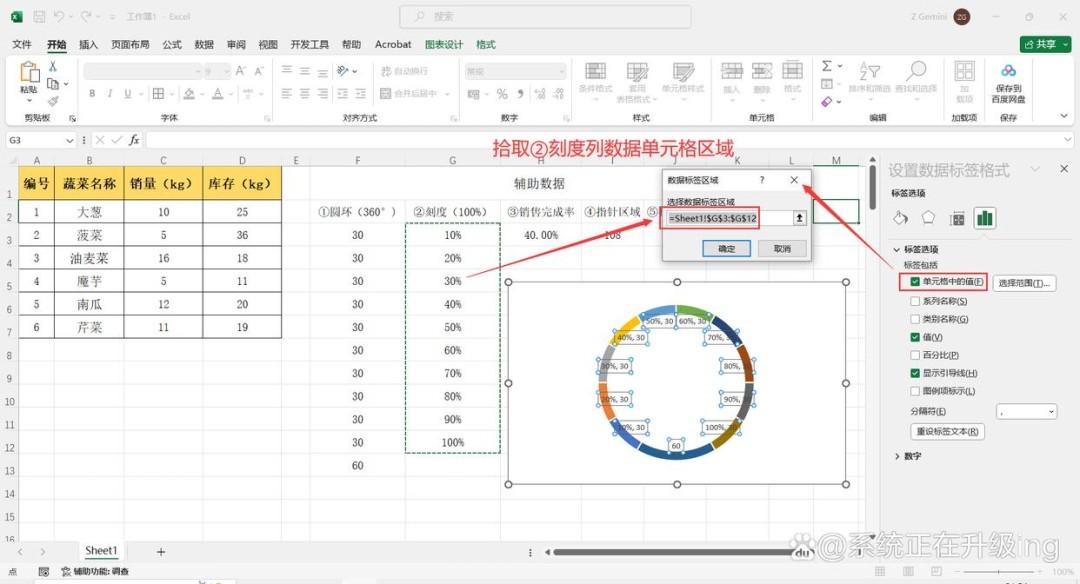Click the AutoSum sigma icon
Screen dimensions: 1080x584
[827, 66]
